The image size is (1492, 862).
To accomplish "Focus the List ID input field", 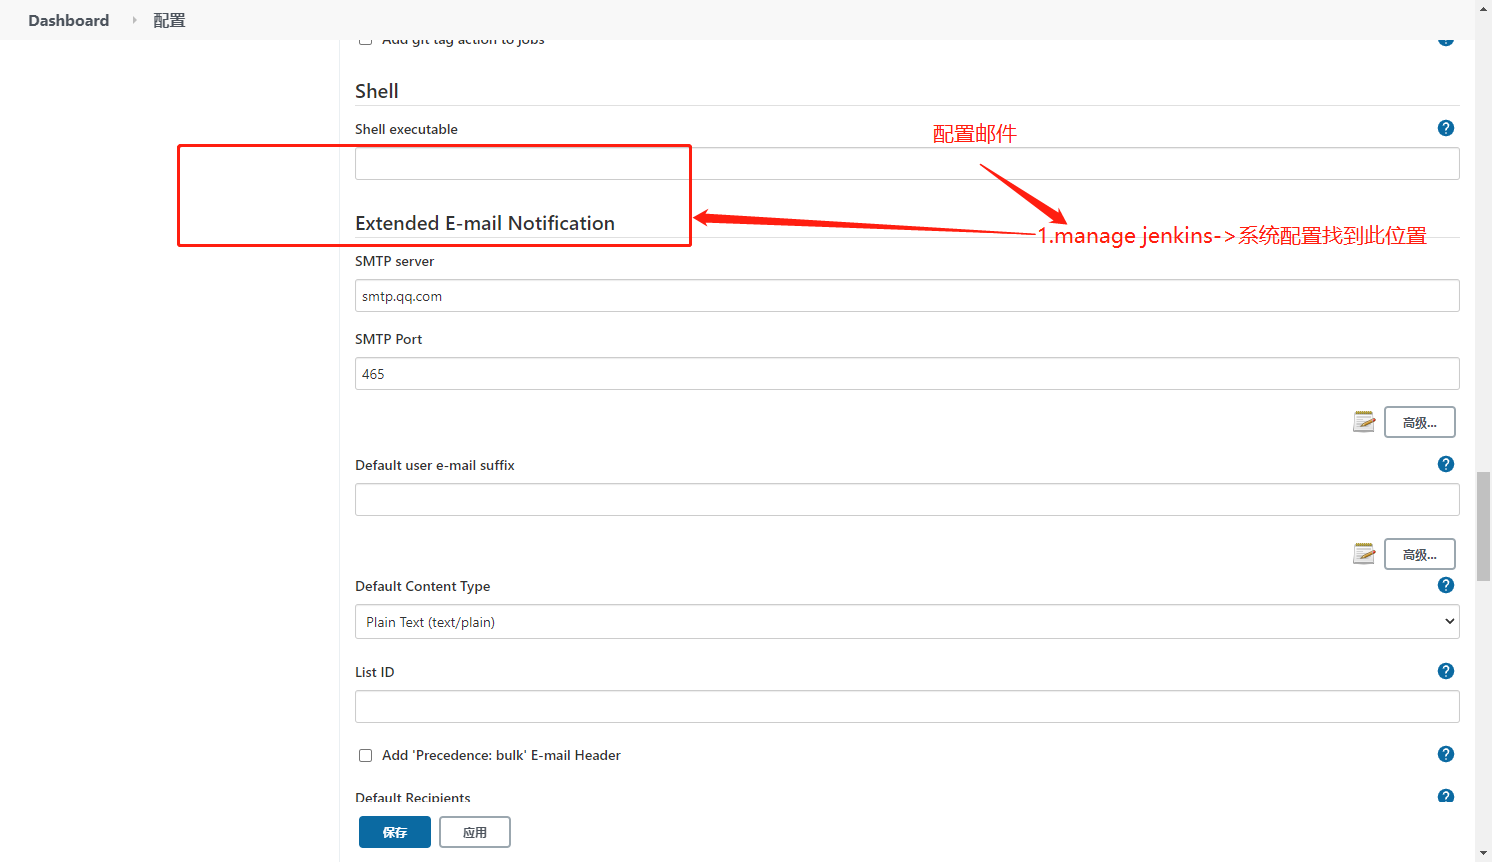I will (907, 707).
